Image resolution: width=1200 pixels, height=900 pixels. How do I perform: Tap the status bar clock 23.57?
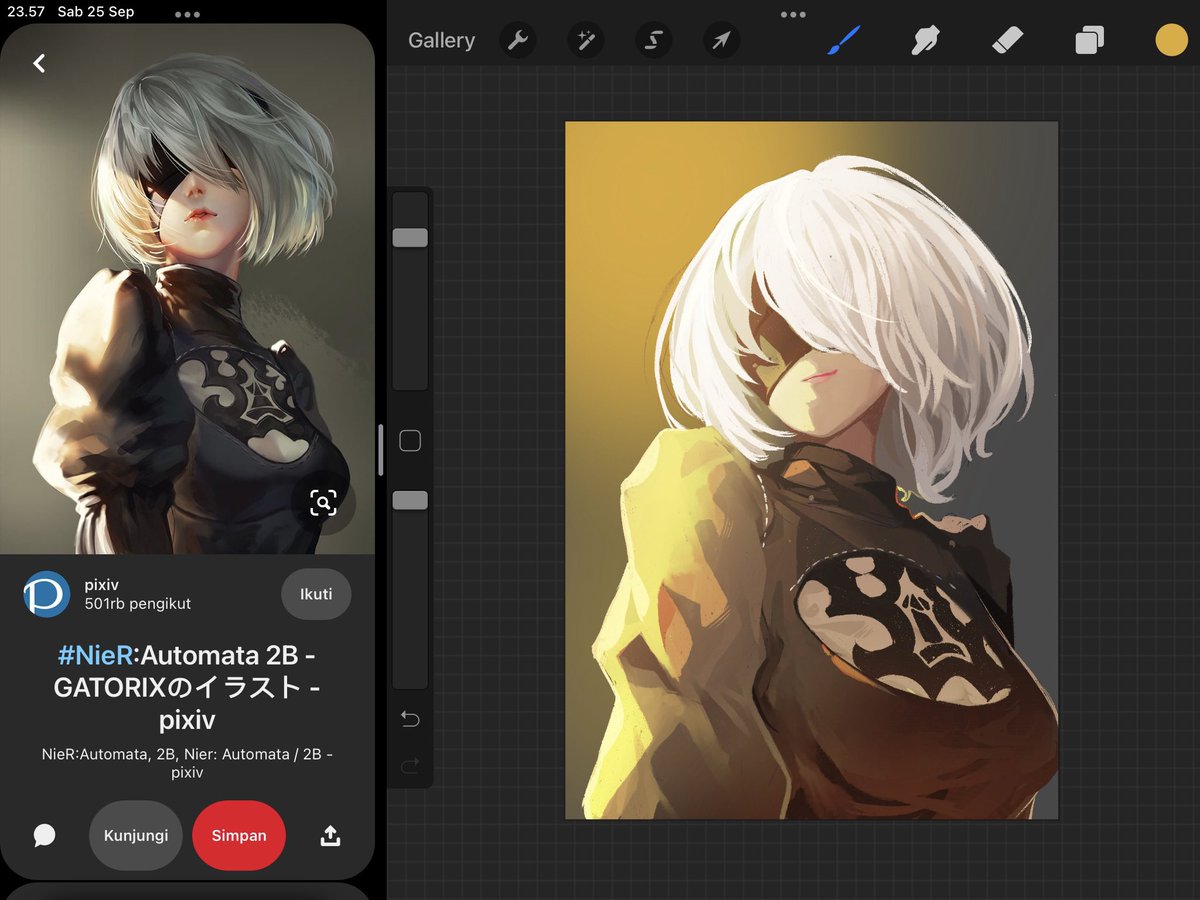click(25, 12)
